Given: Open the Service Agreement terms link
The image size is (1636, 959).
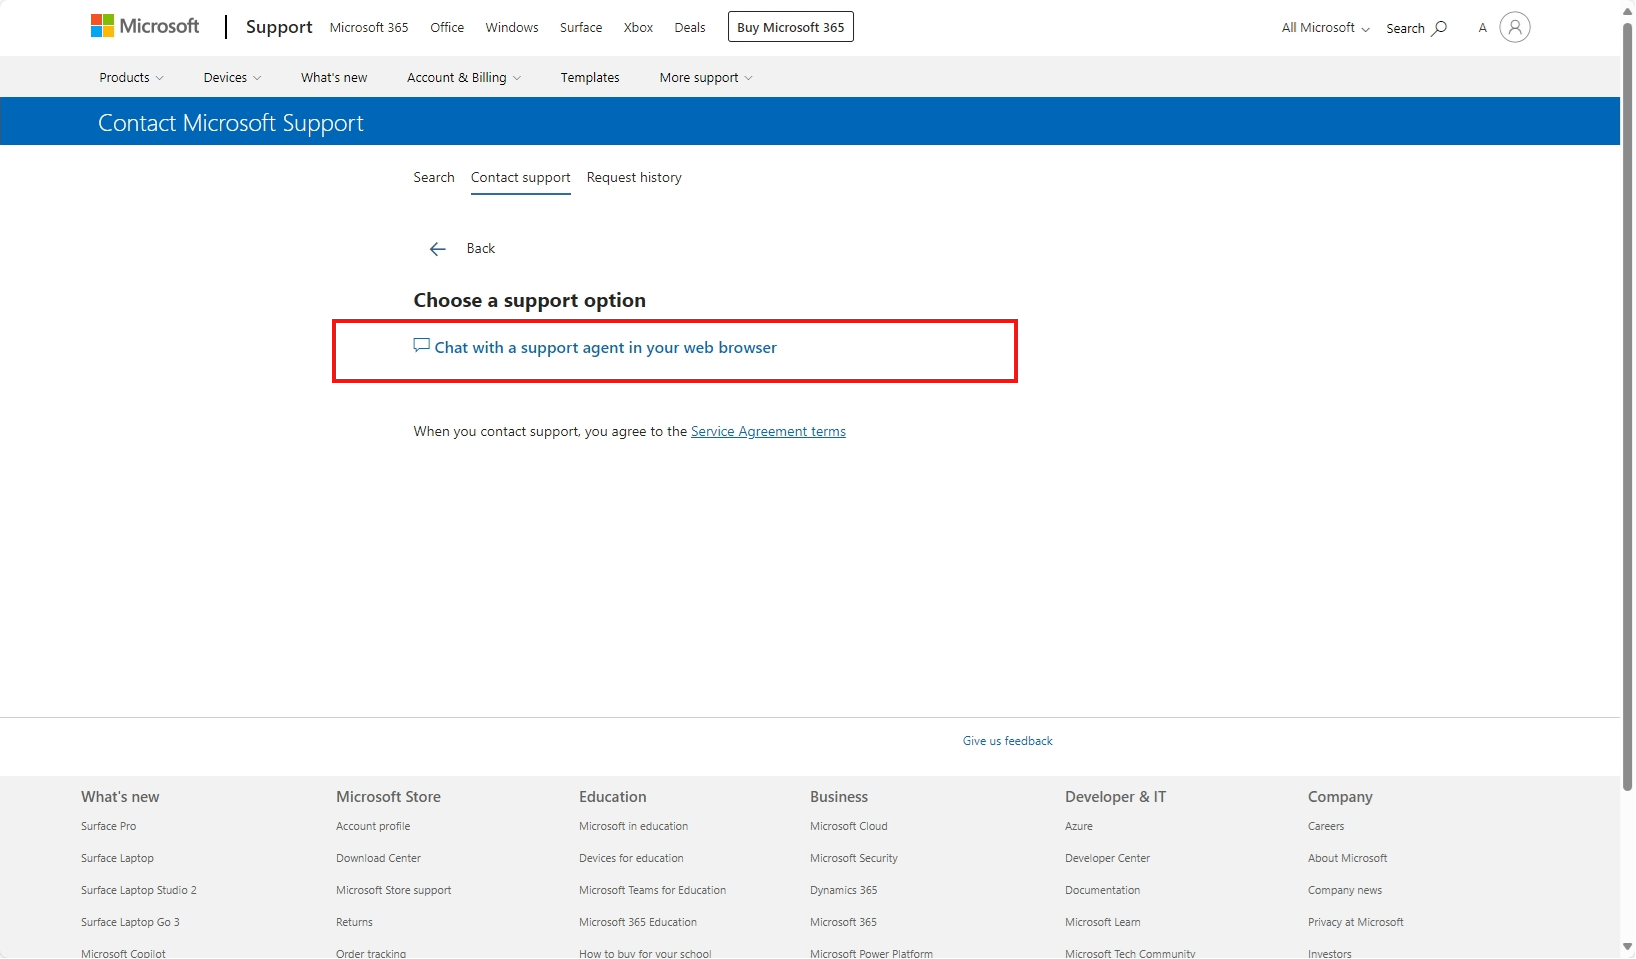Looking at the screenshot, I should coord(768,431).
